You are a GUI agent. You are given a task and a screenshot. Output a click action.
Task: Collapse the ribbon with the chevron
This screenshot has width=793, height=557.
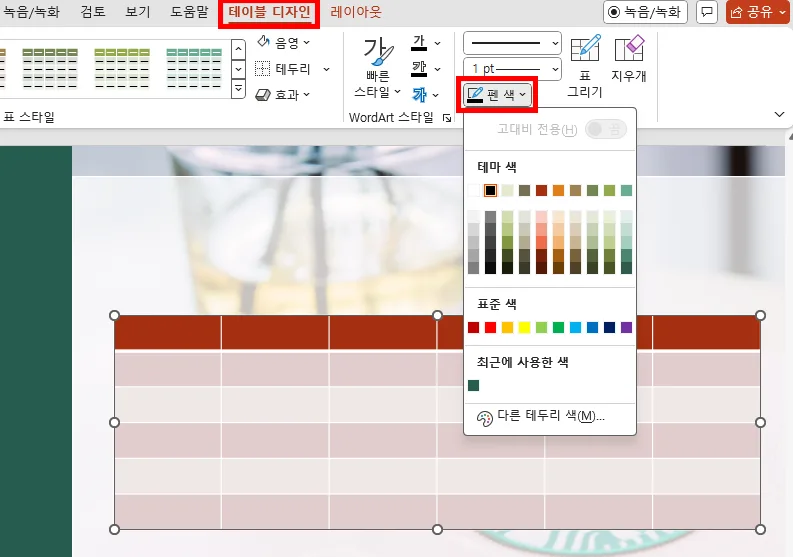tap(779, 114)
